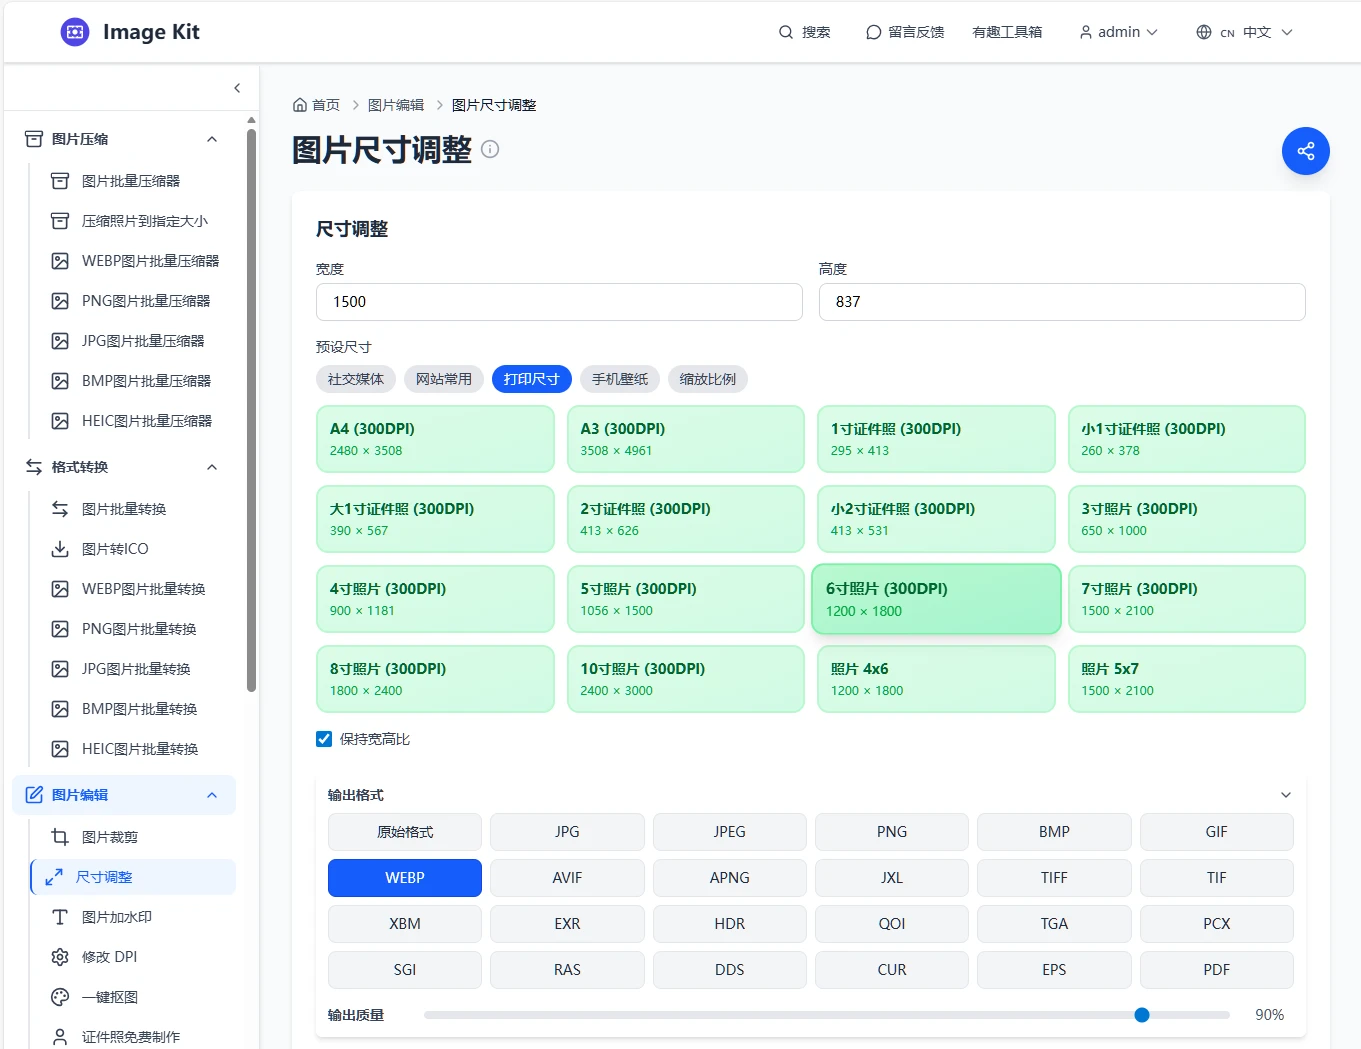Click the info icon beside the page title
Screen dimensions: 1361x1049
click(x=490, y=149)
